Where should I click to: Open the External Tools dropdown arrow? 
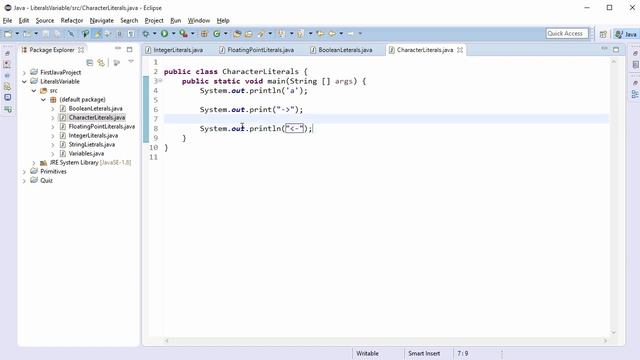coord(193,34)
